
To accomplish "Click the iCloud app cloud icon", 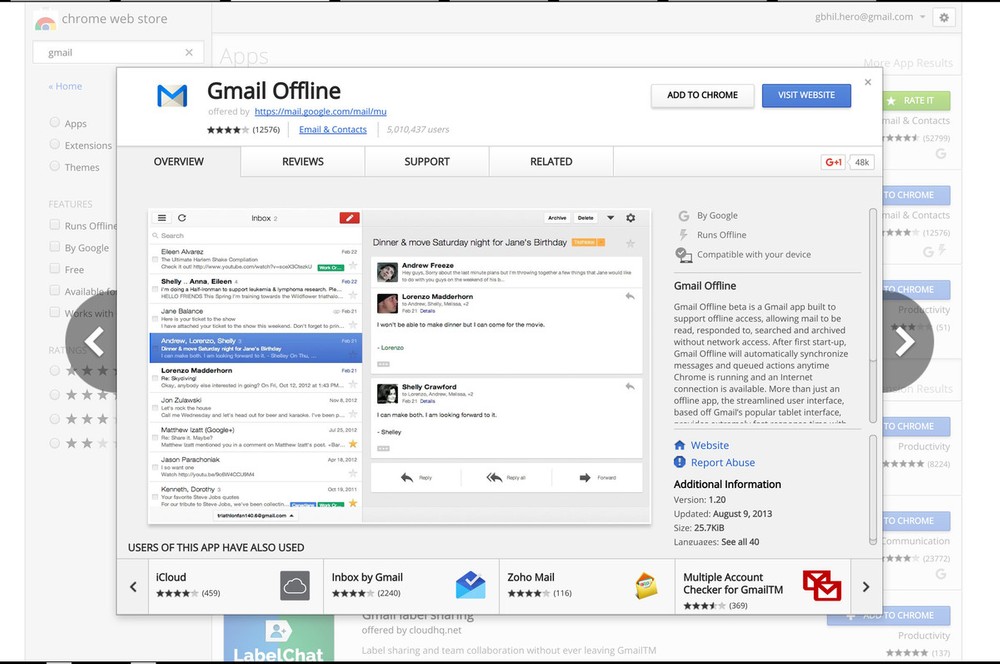I will click(295, 585).
